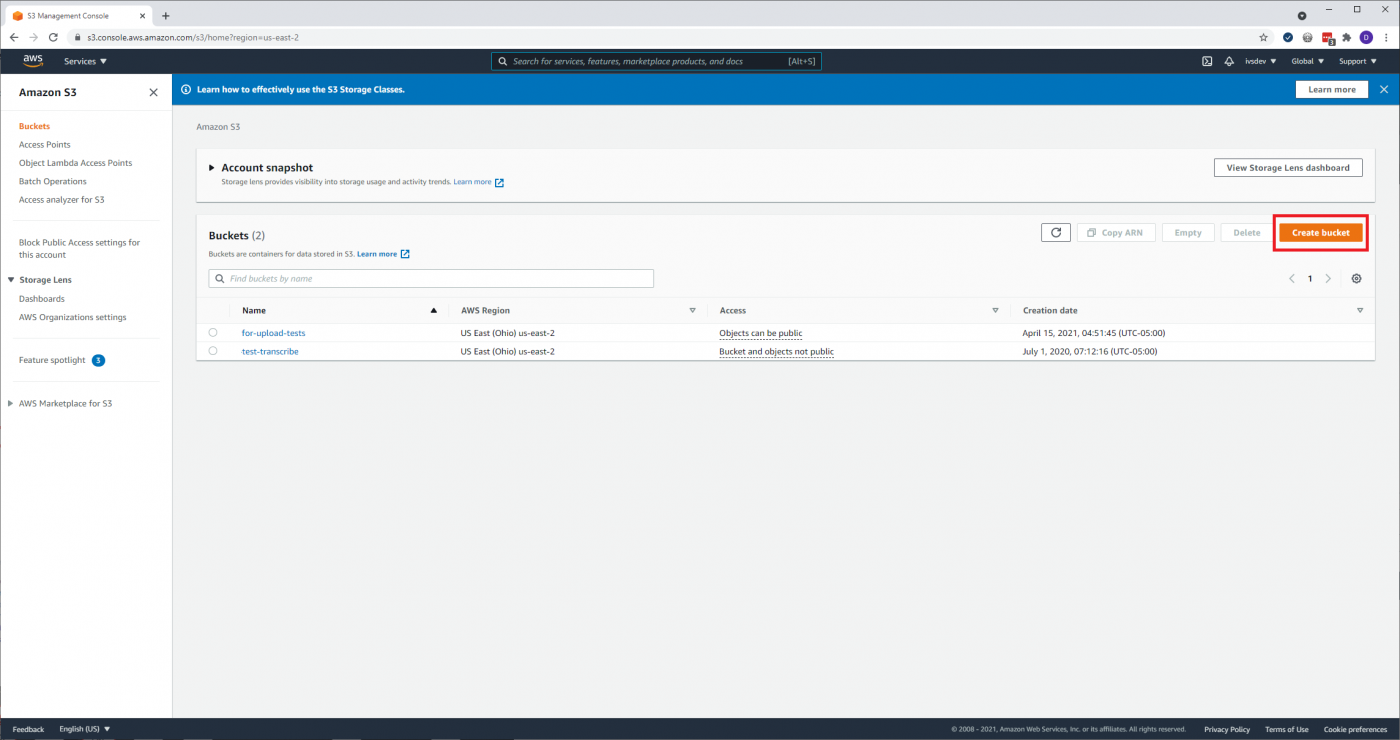Open the for-upload-tests bucket link
This screenshot has height=740, width=1400.
coord(274,333)
